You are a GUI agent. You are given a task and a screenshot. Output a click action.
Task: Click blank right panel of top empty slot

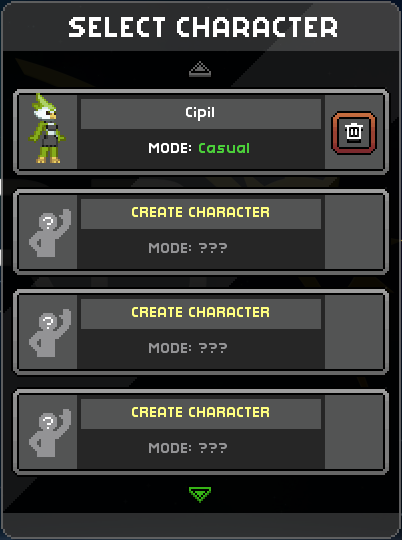354,232
